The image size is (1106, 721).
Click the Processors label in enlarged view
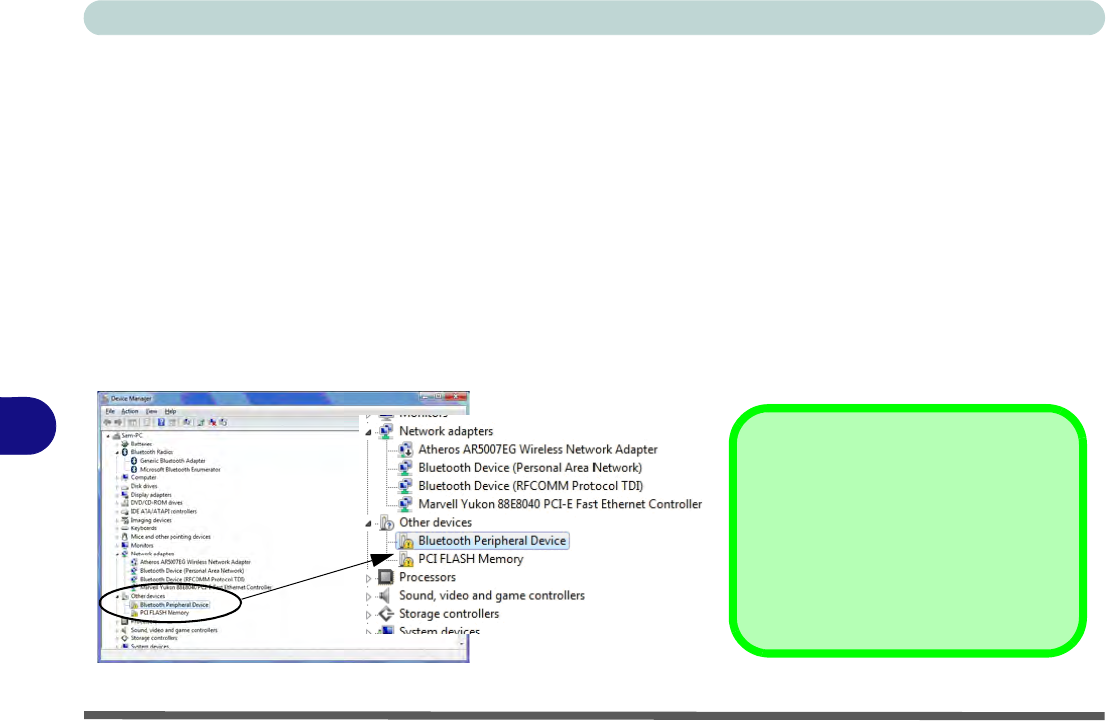[x=427, y=577]
